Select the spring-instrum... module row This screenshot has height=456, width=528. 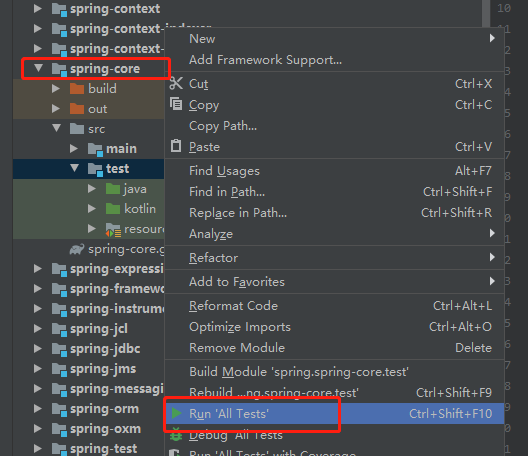pyautogui.click(x=89, y=309)
